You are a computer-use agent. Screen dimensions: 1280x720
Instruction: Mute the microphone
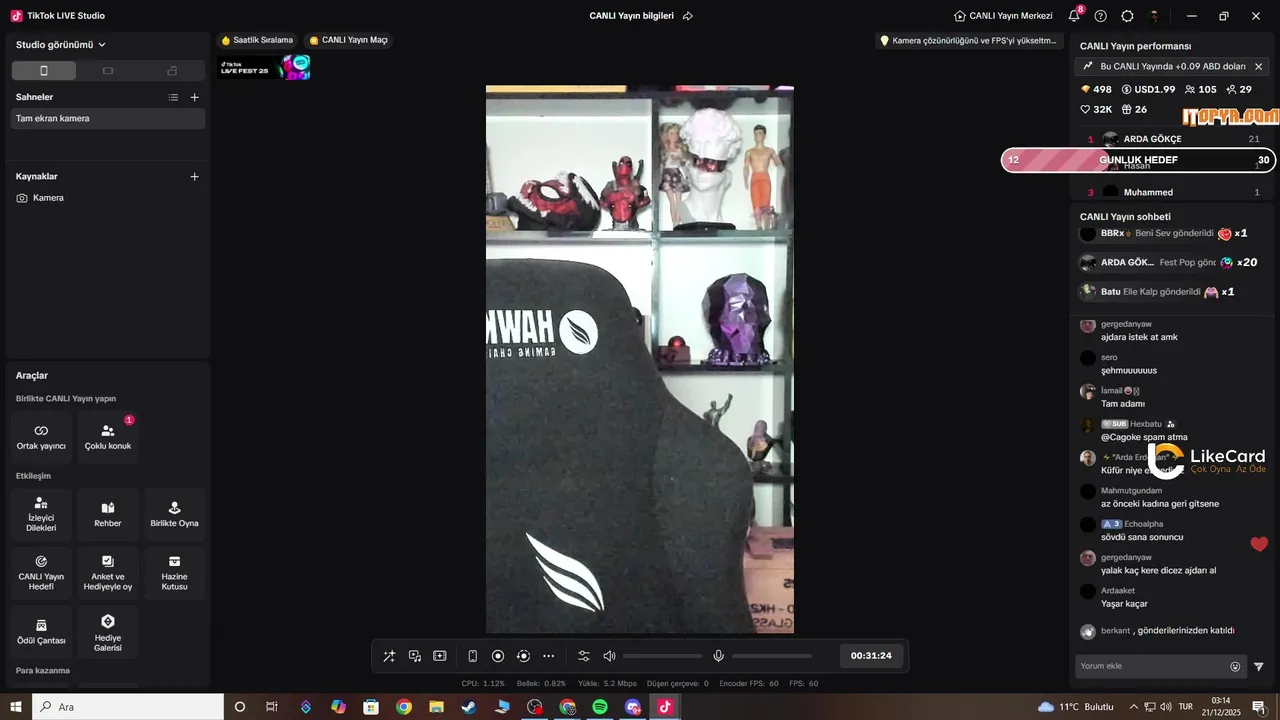tap(718, 656)
